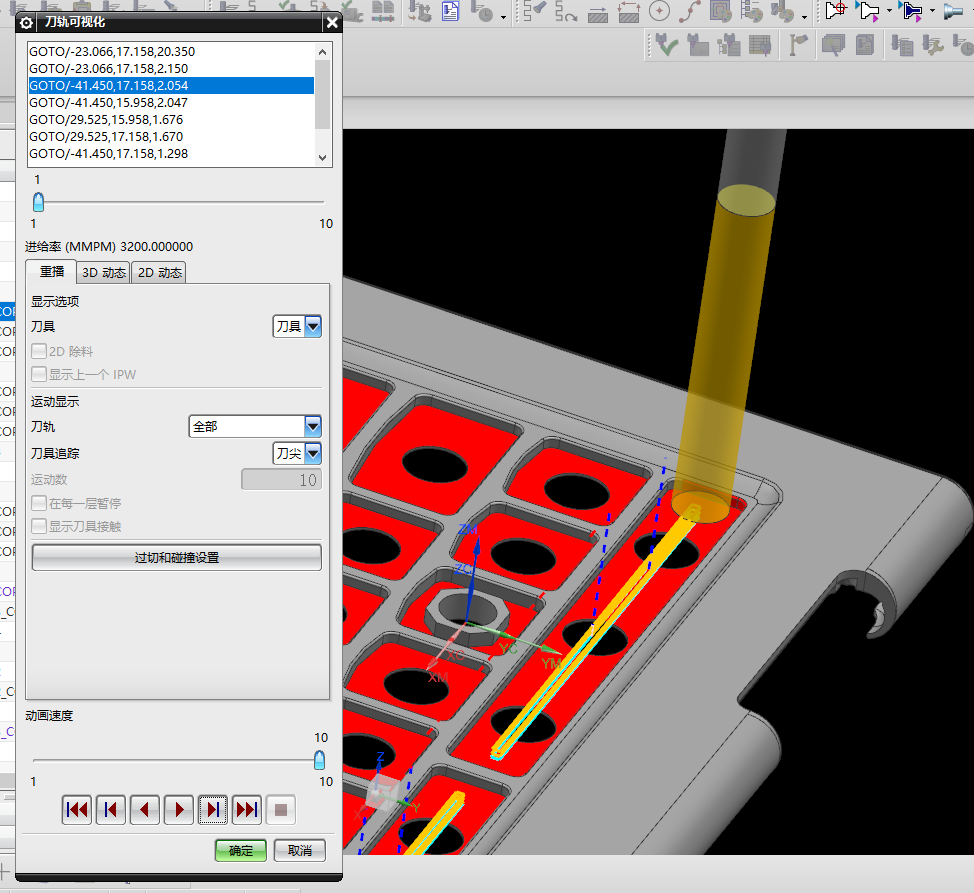Click the tool with palette icon
974x893 pixels.
(x=782, y=11)
